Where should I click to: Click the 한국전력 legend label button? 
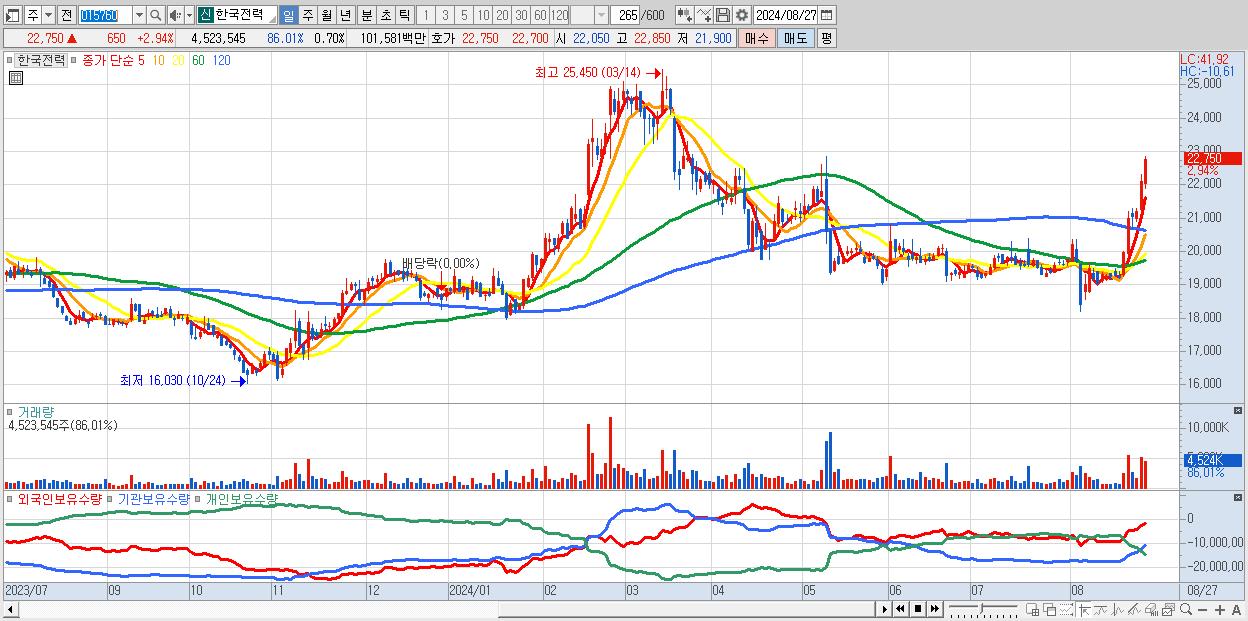[41, 60]
